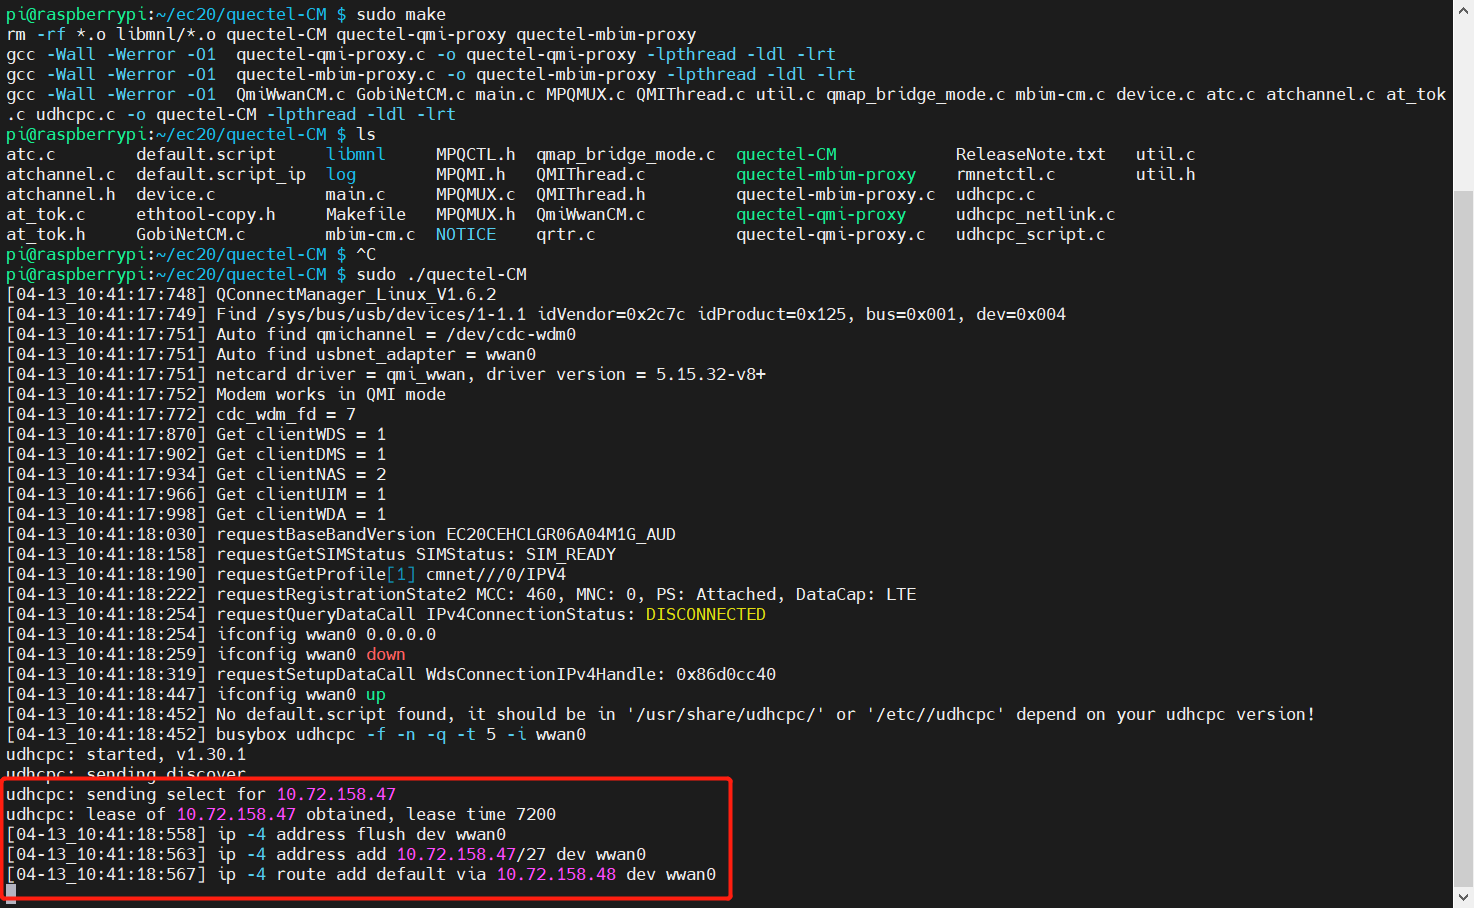Click the qrtr.c file name
The image size is (1474, 908).
(566, 234)
